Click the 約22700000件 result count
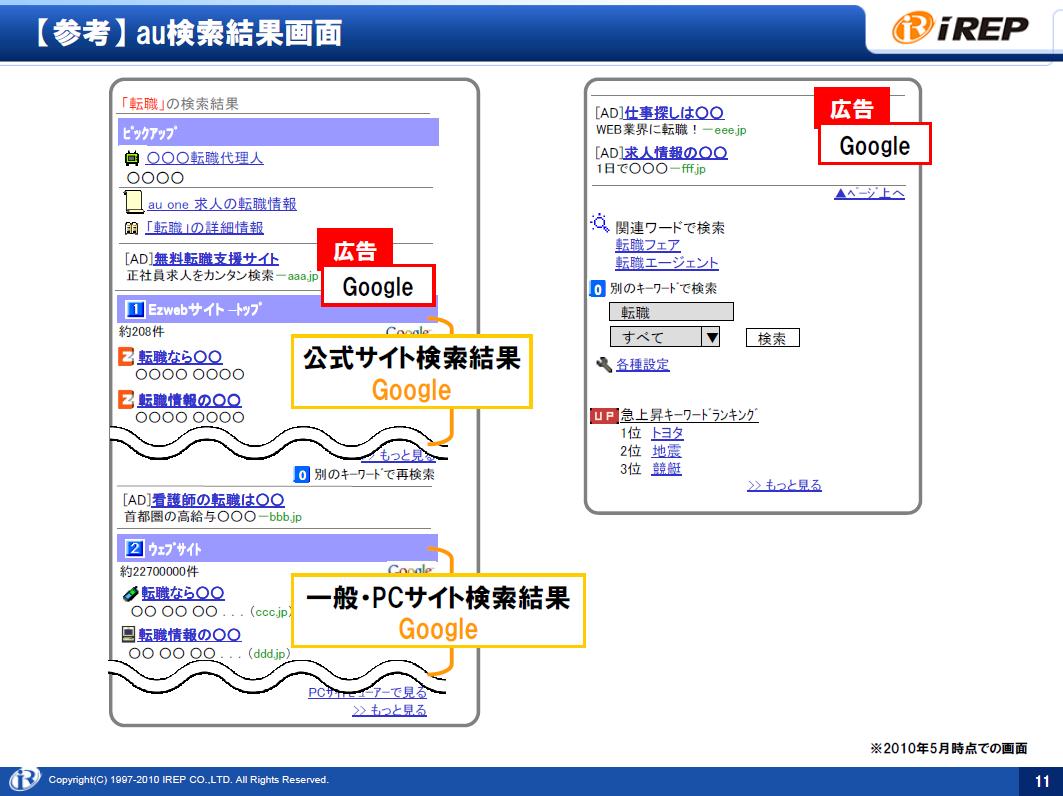 point(159,572)
